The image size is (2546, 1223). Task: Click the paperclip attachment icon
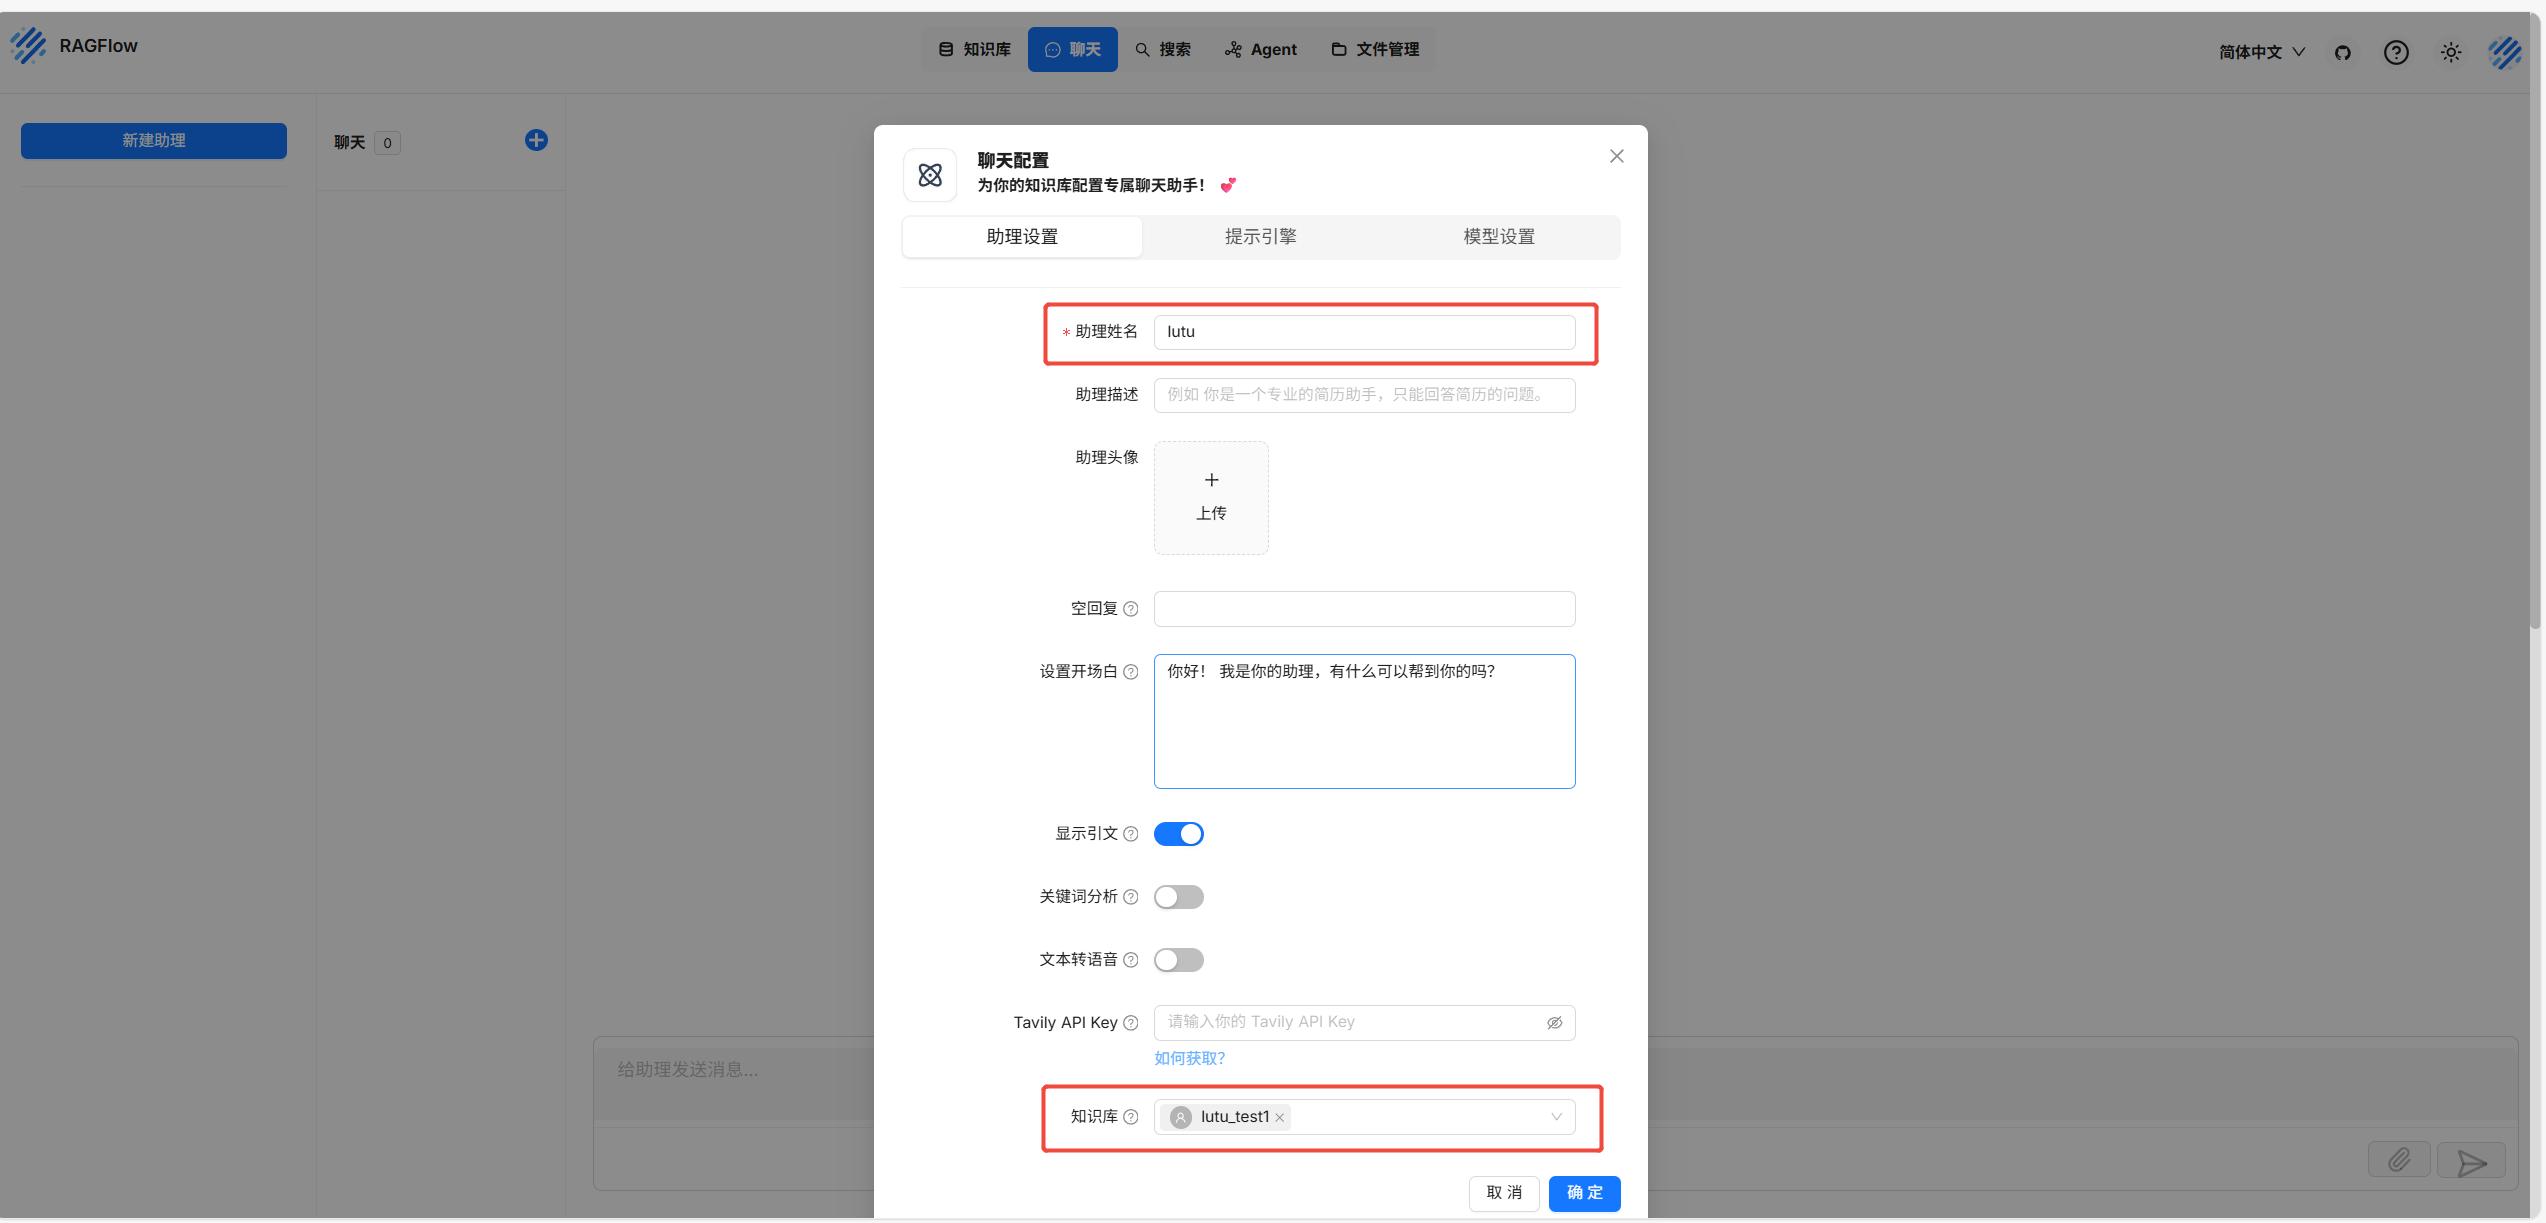(x=2399, y=1160)
